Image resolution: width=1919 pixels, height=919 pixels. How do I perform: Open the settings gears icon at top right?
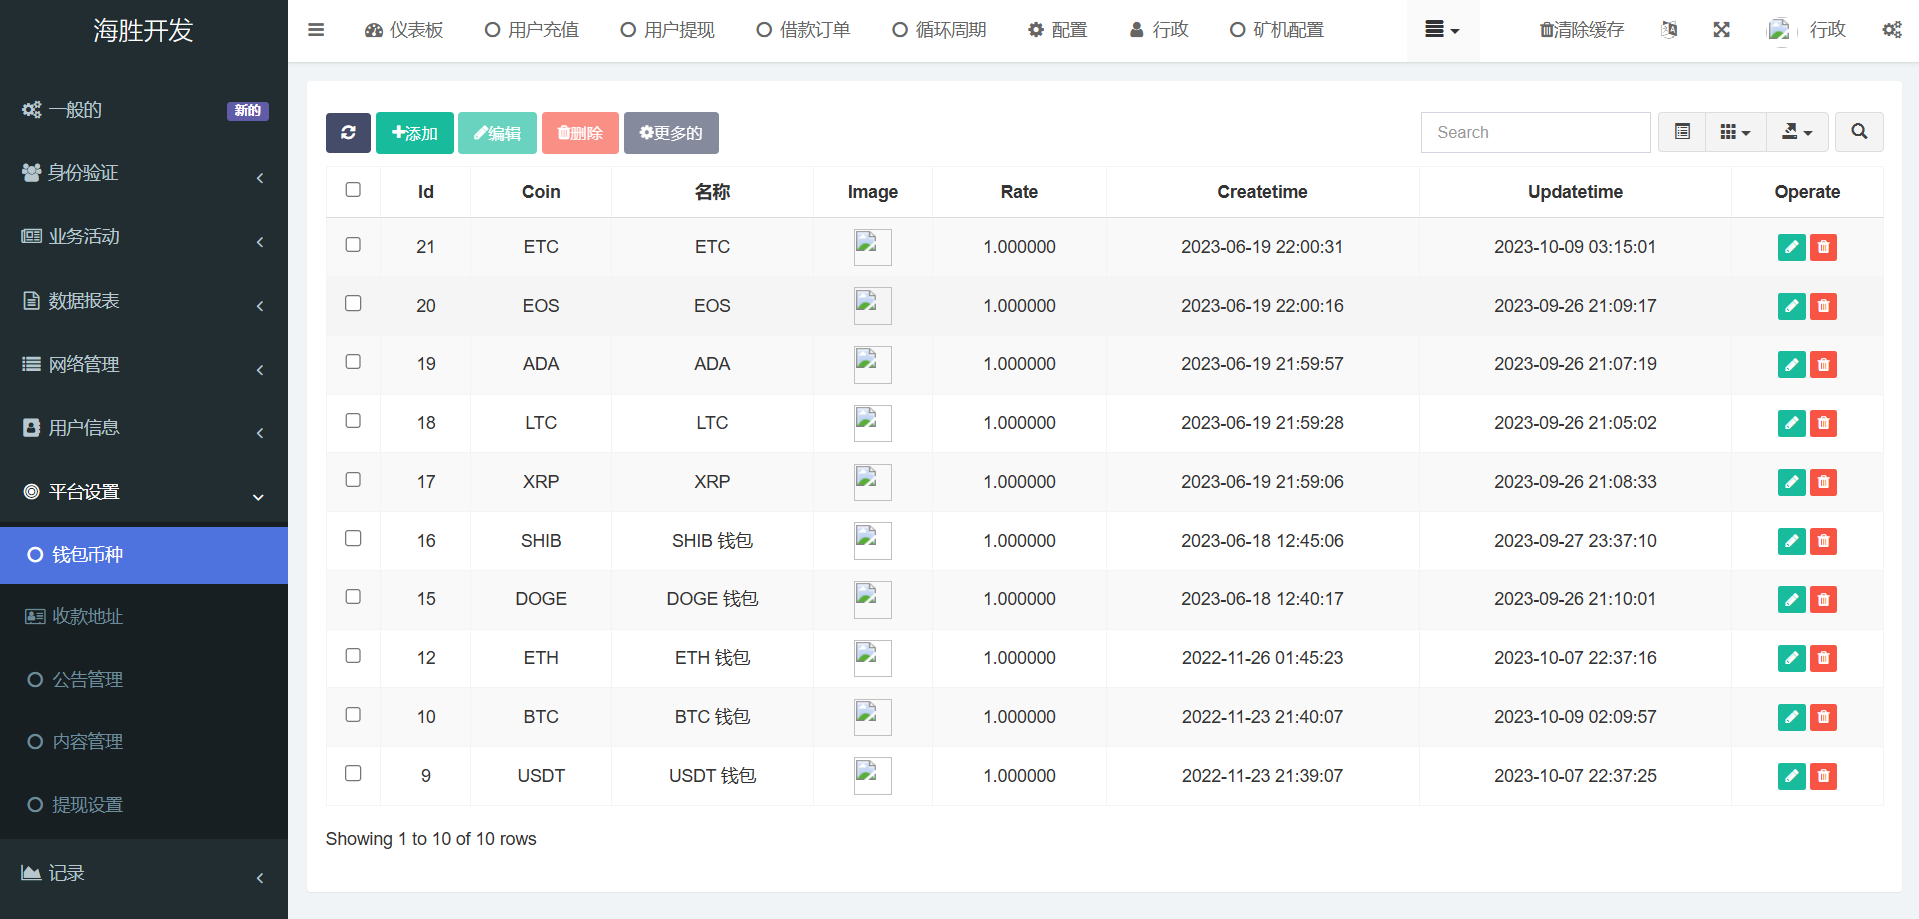(1891, 30)
